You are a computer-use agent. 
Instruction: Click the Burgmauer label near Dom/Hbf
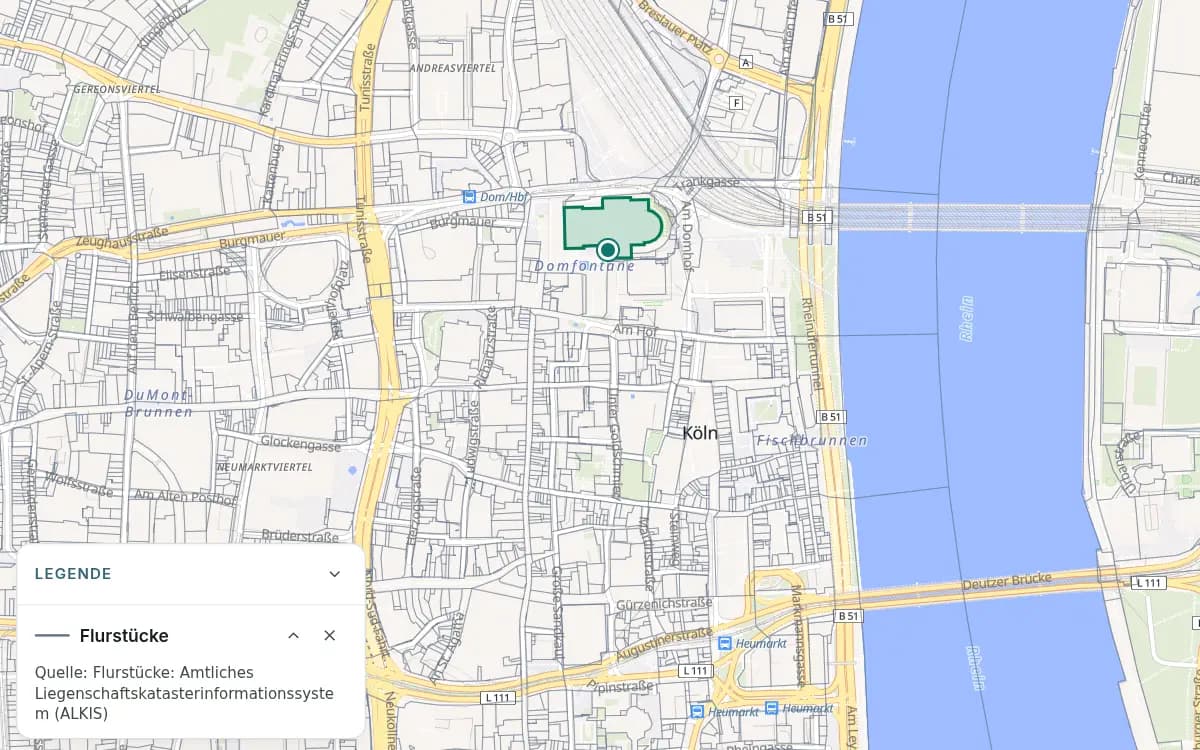(462, 222)
